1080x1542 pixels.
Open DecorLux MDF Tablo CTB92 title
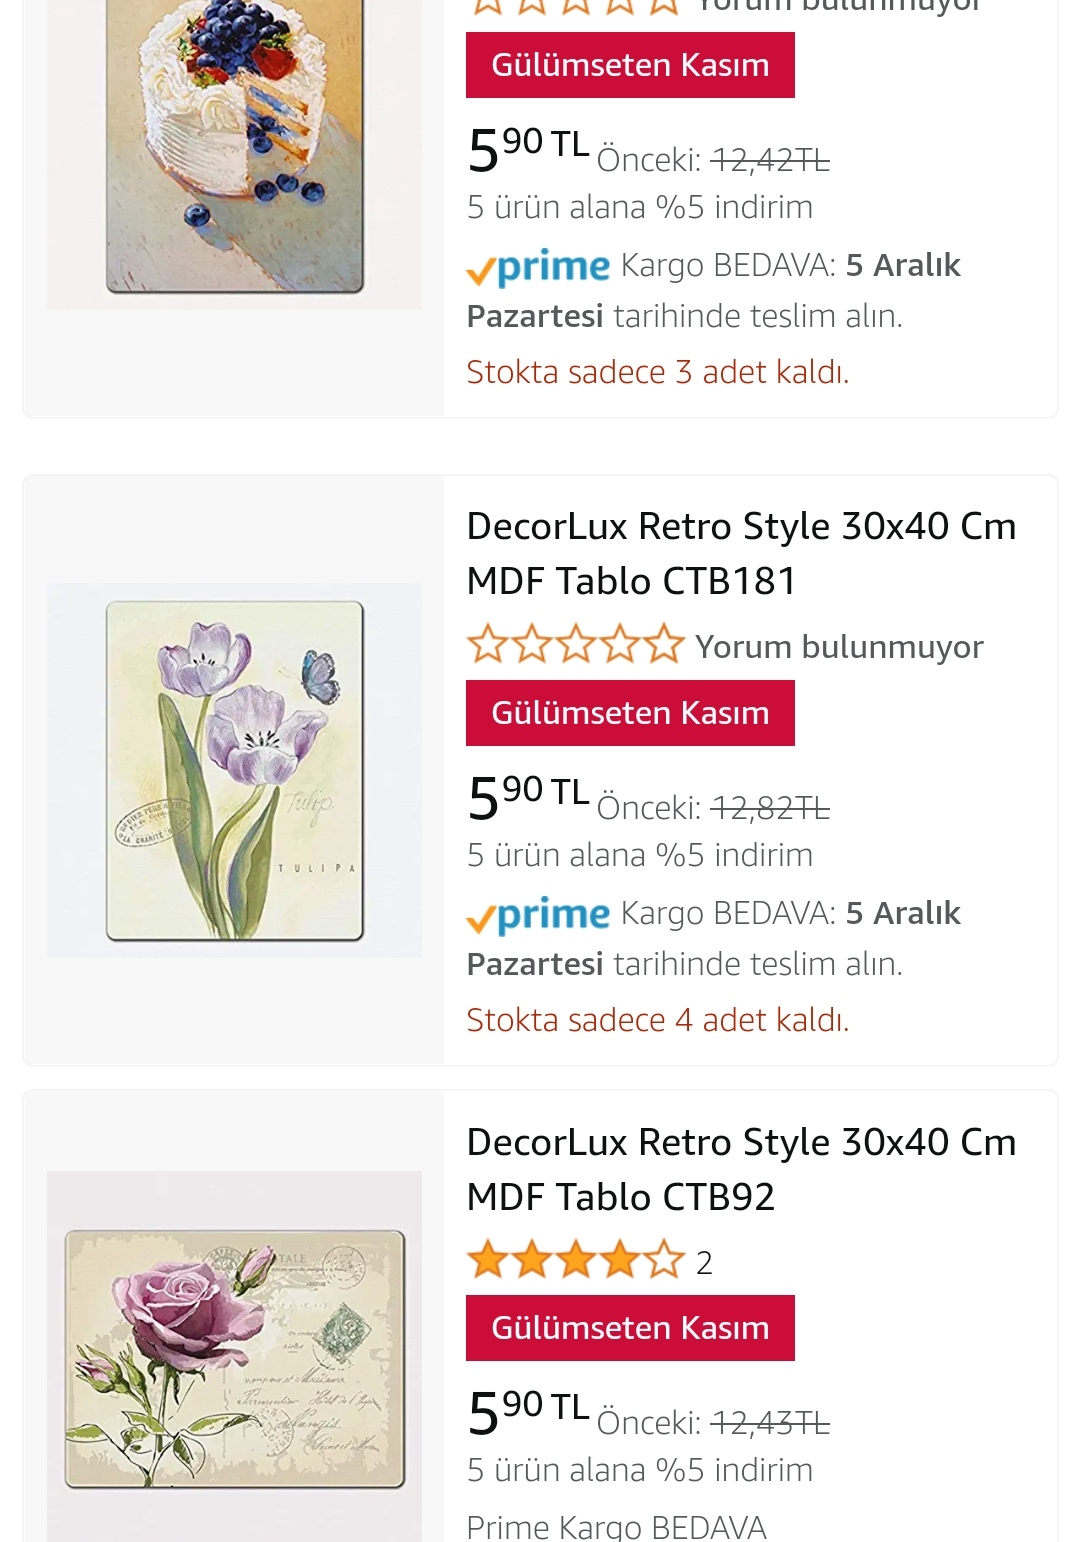[740, 1168]
